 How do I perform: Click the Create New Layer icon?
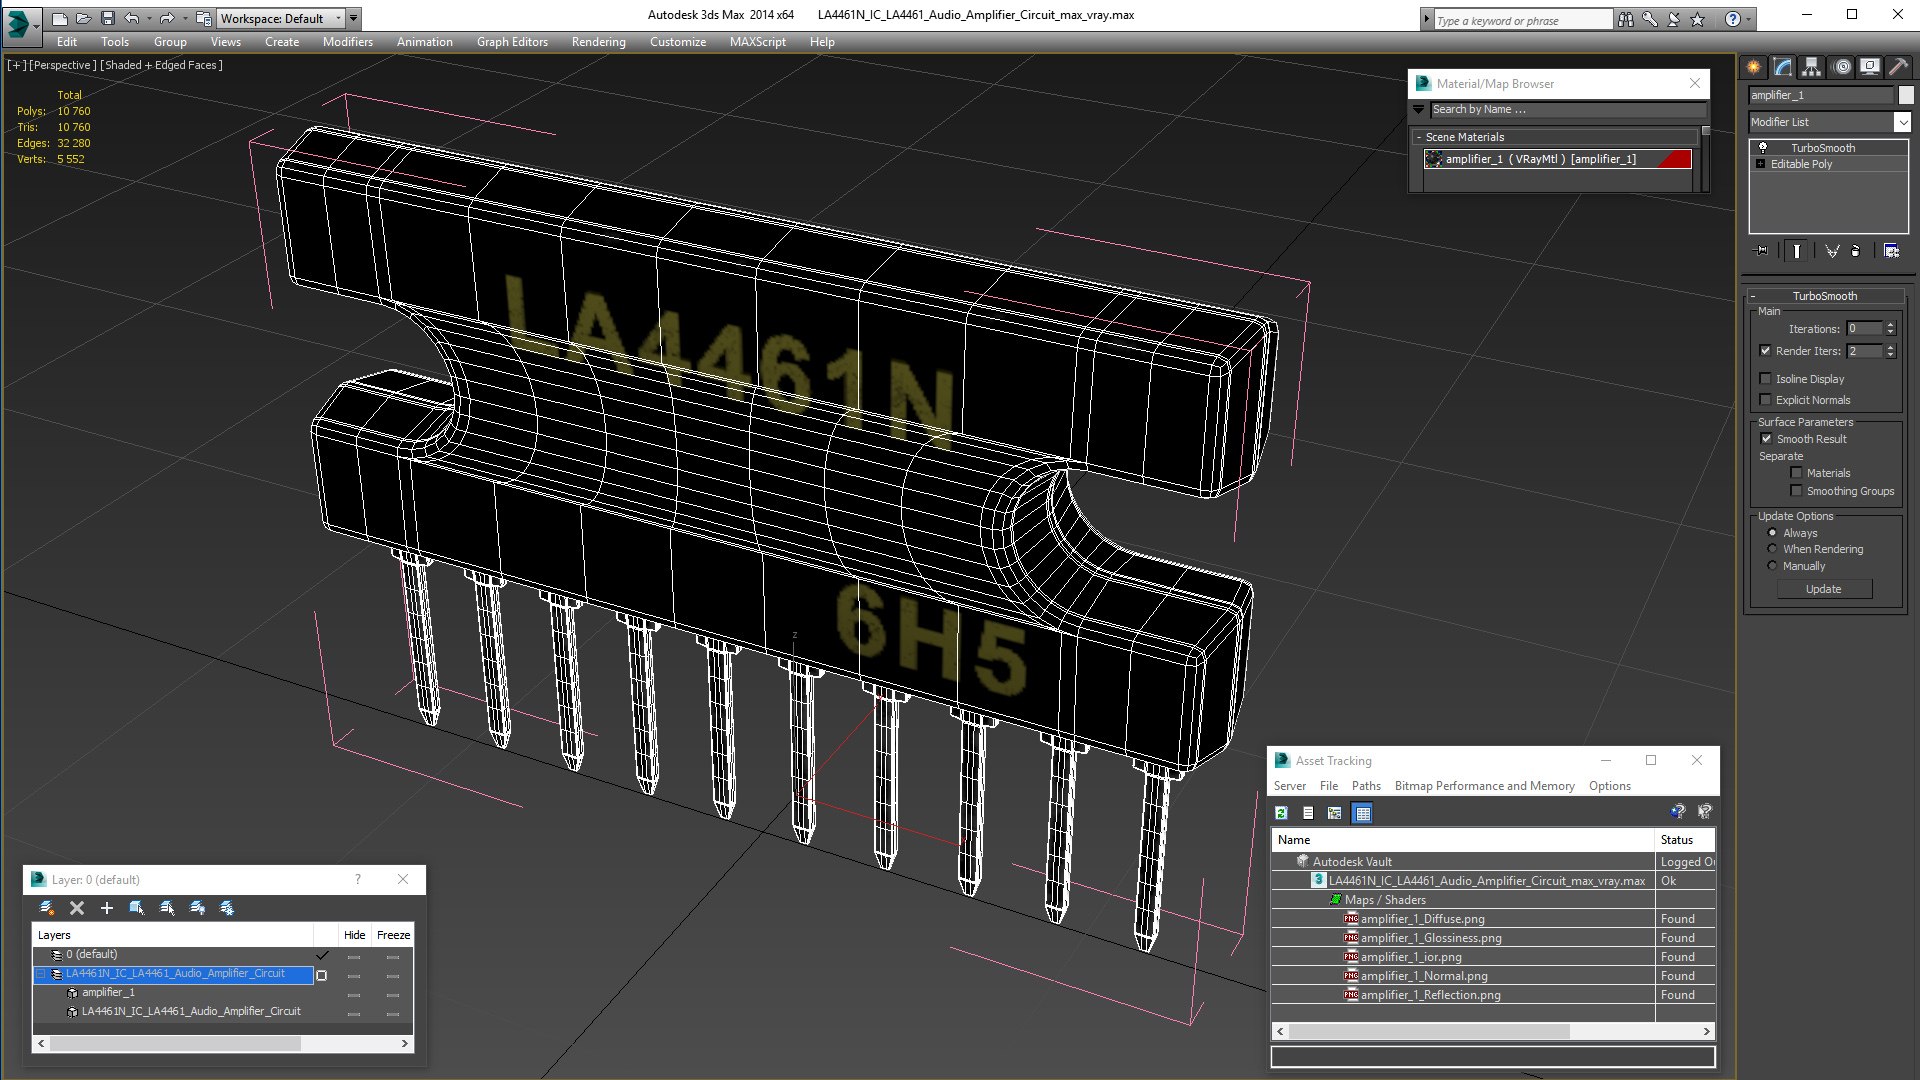(x=46, y=908)
